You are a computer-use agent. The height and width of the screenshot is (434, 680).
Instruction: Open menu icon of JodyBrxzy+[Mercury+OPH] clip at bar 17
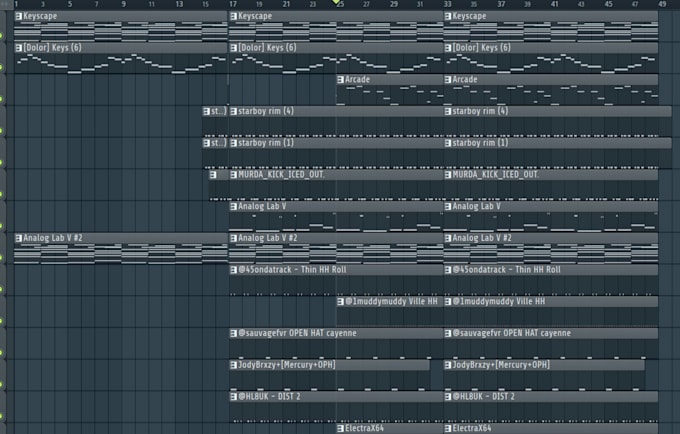click(233, 365)
